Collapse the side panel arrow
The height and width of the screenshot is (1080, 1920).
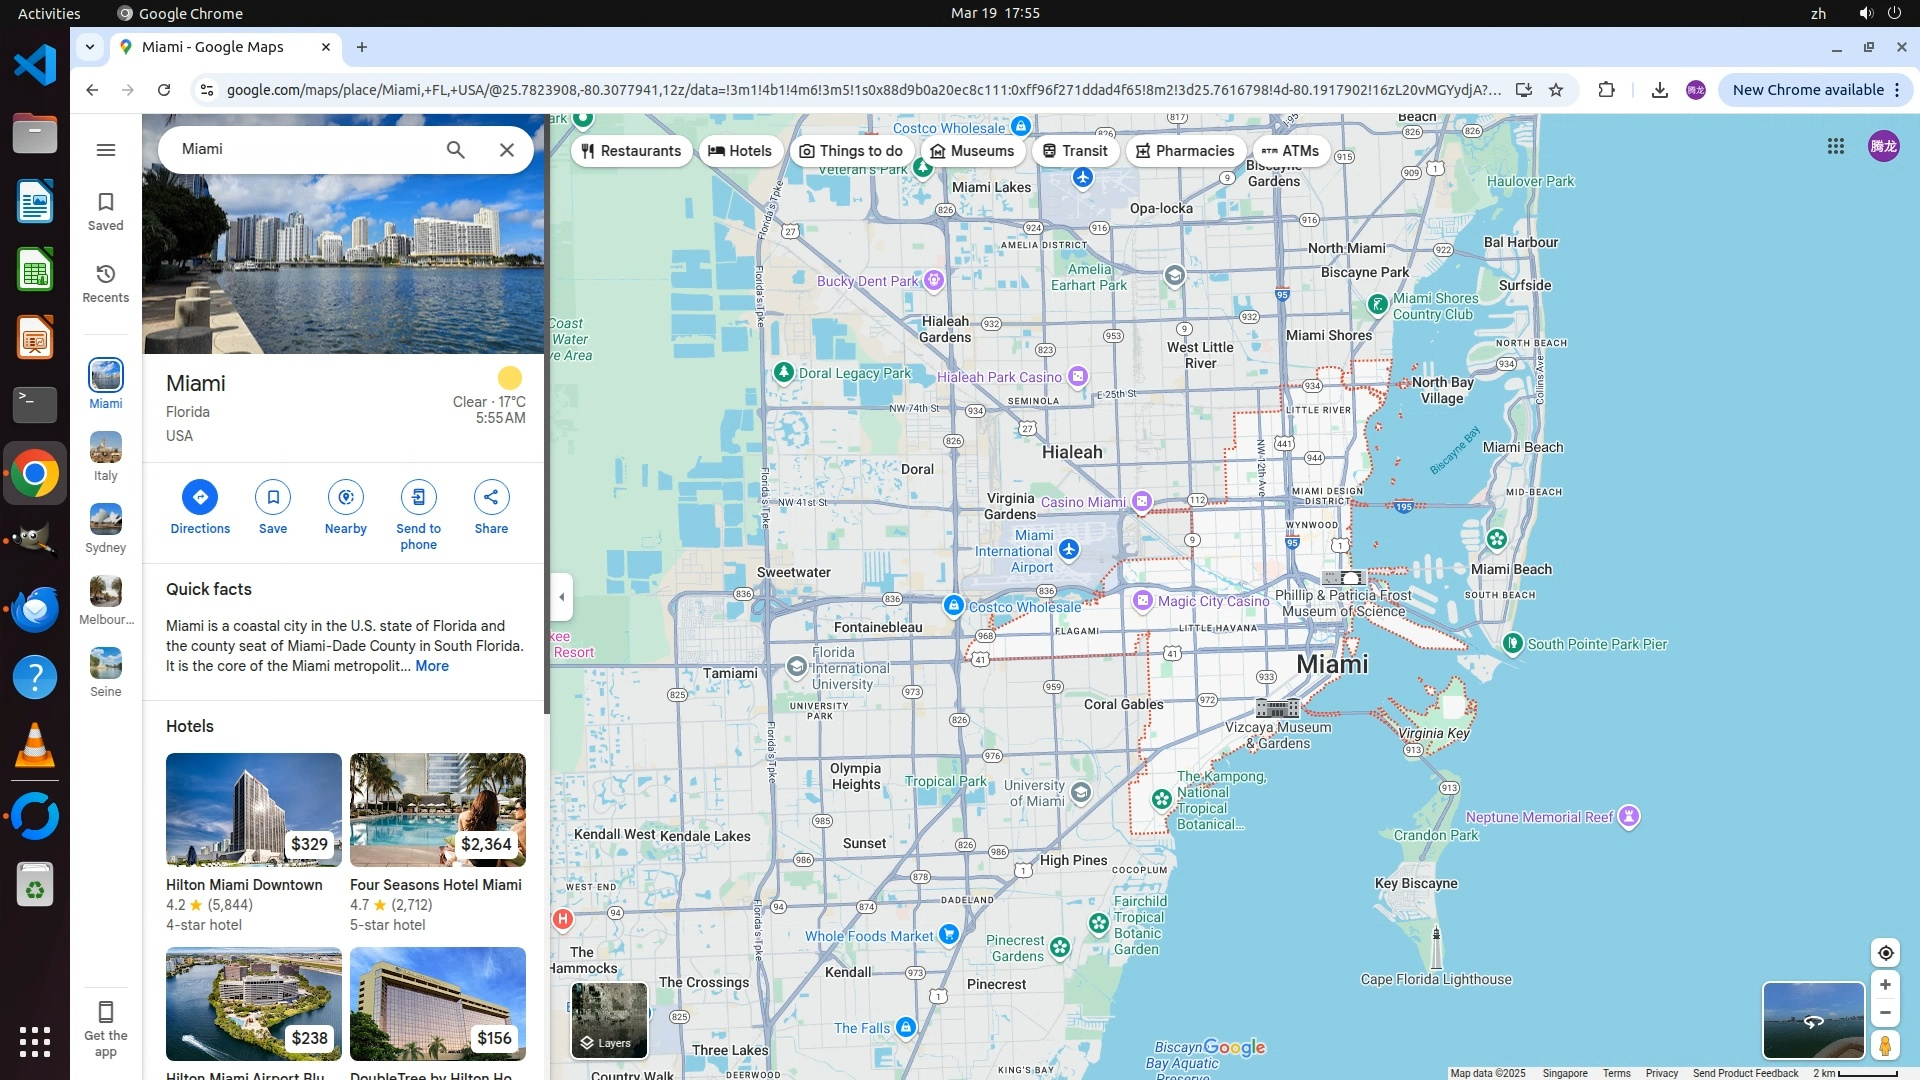(562, 597)
